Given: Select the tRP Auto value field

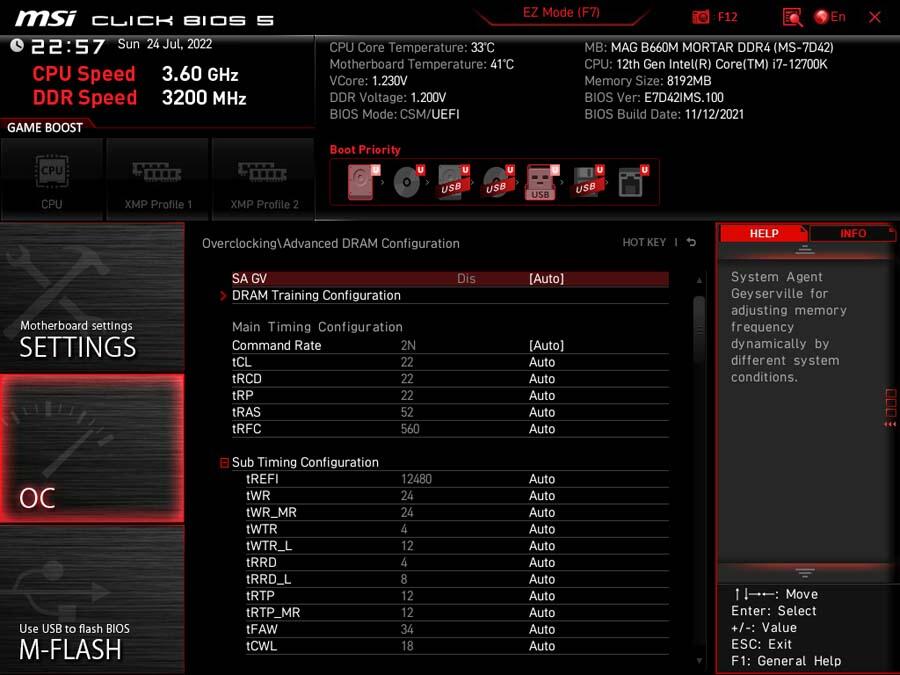Looking at the screenshot, I should [542, 395].
